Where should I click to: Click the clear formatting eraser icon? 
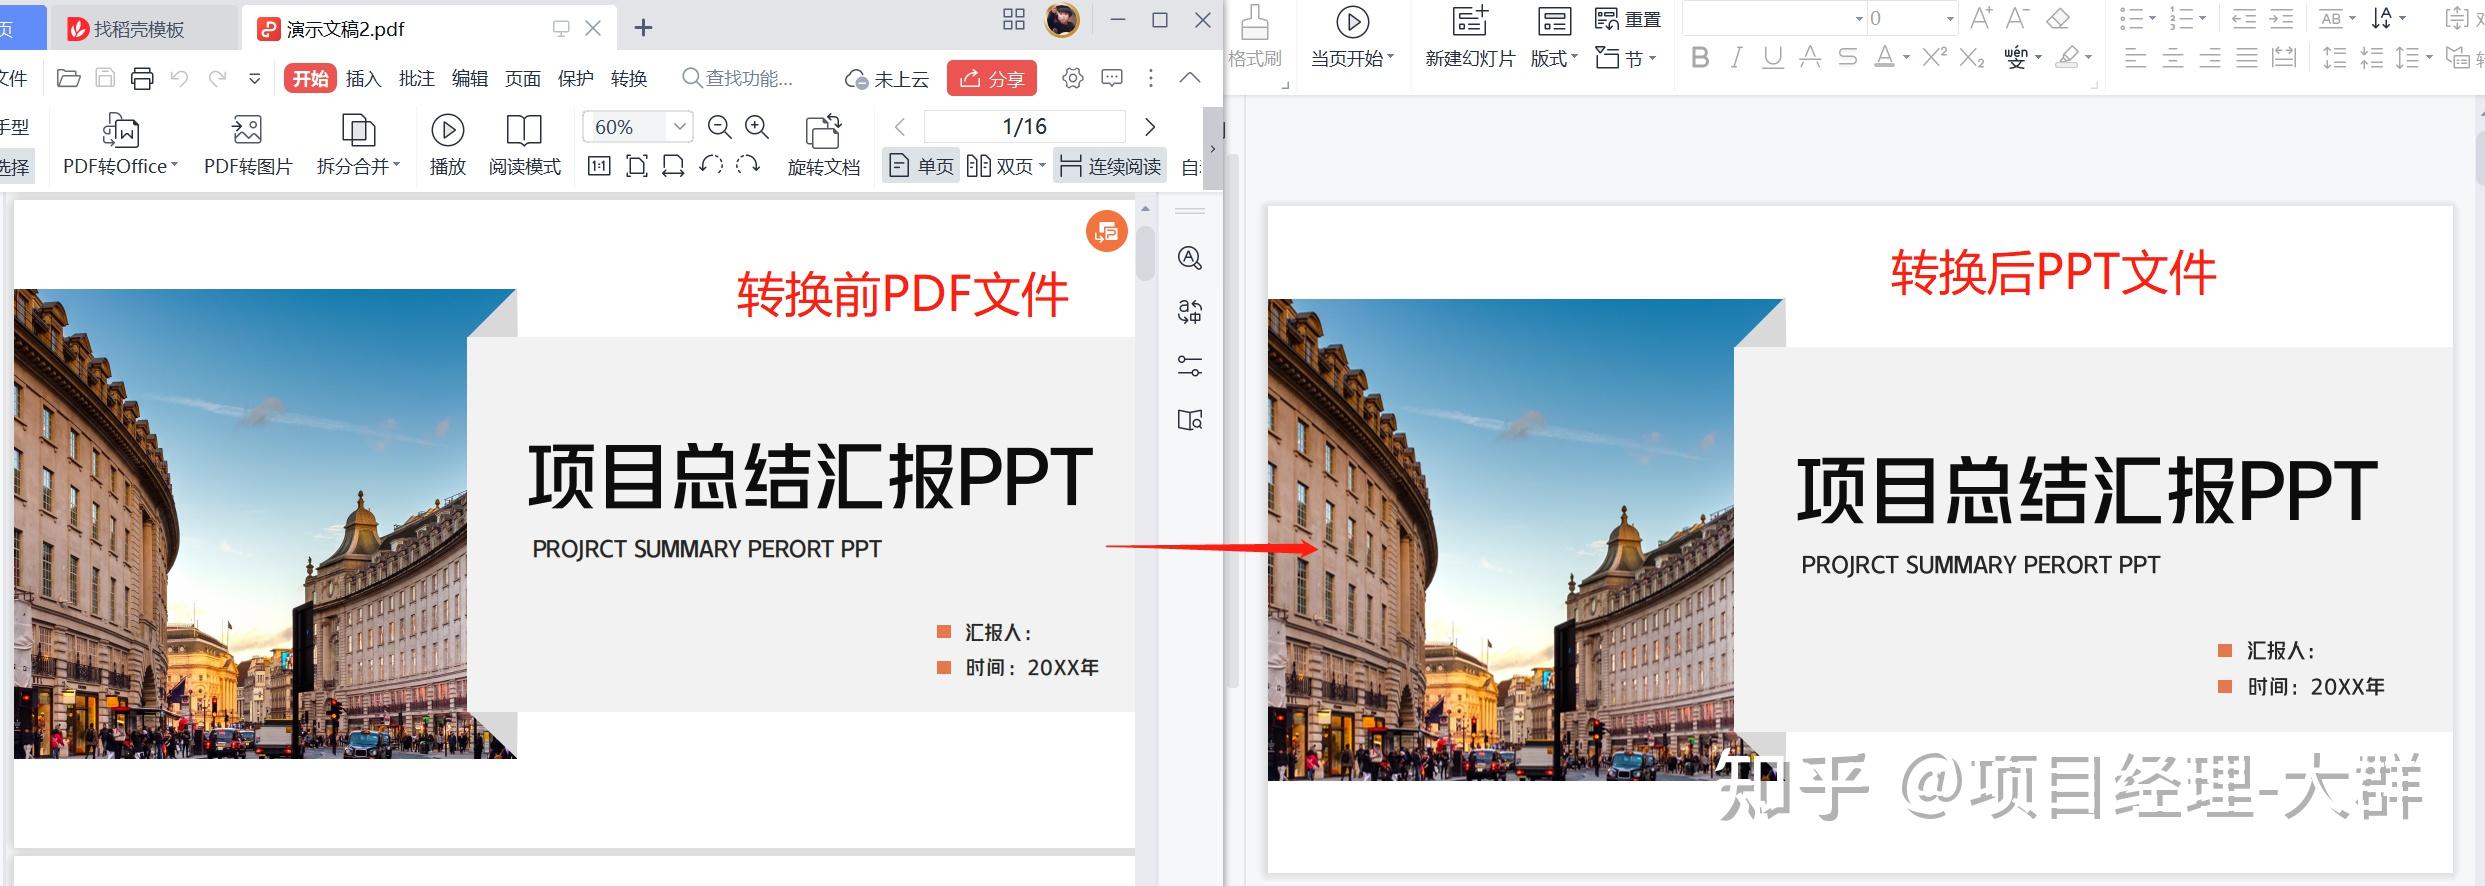(x=2058, y=19)
